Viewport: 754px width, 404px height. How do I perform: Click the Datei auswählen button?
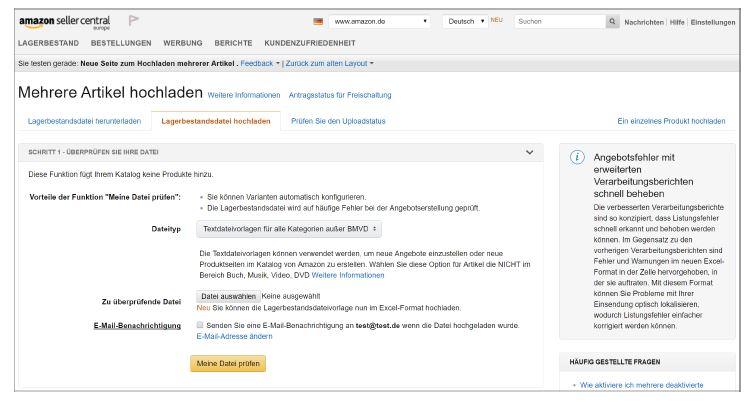click(228, 296)
